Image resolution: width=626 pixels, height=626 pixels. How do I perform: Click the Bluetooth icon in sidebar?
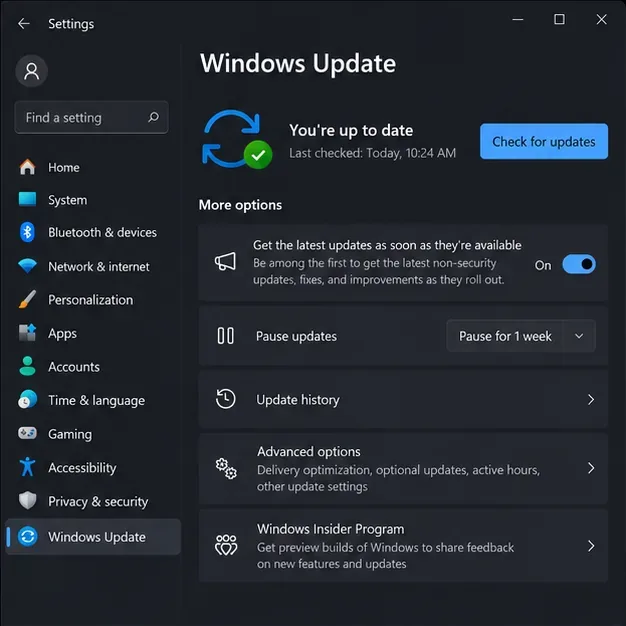[x=27, y=232]
